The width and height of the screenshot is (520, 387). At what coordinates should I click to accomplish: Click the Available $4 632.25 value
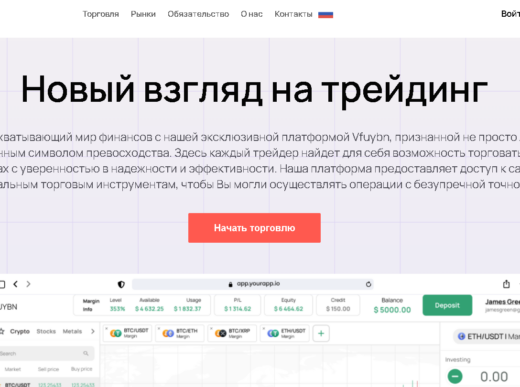pyautogui.click(x=149, y=309)
